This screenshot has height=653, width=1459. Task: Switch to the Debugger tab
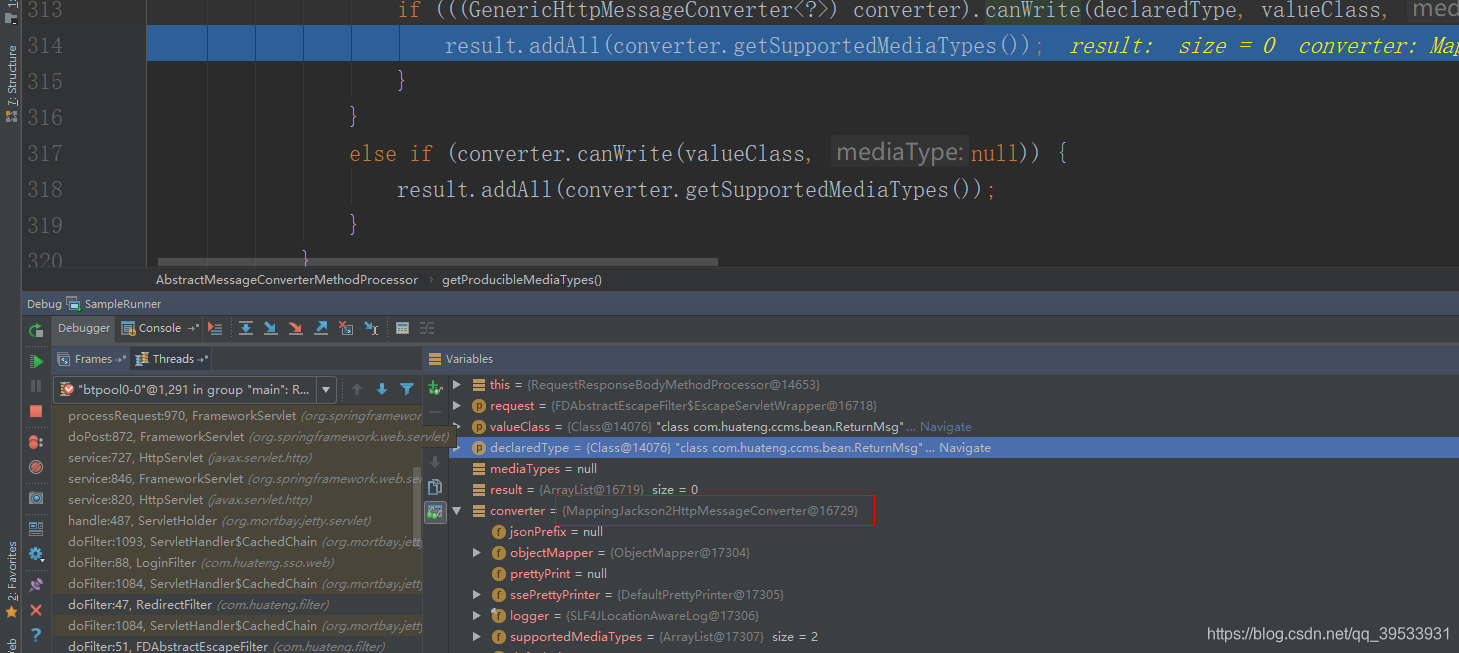point(84,328)
